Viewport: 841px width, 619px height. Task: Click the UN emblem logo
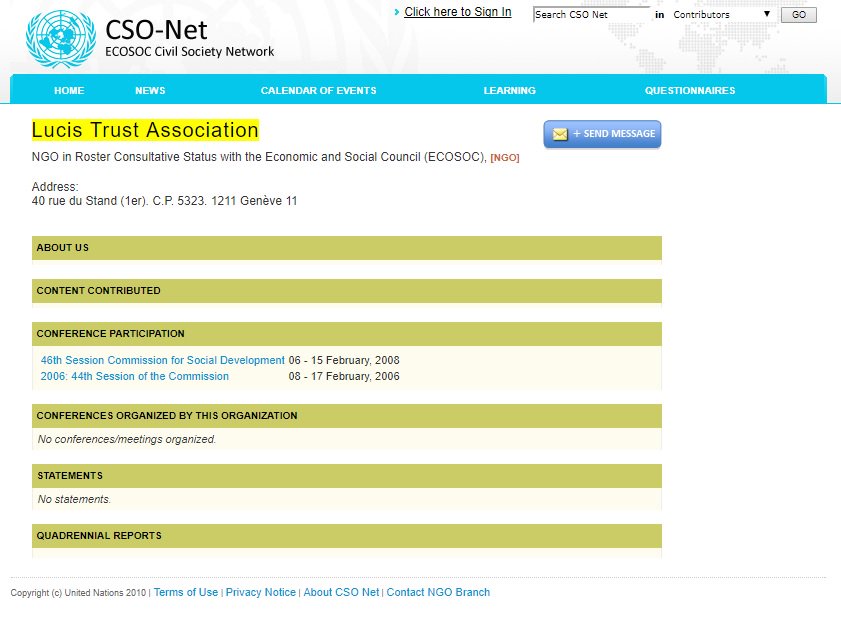click(x=61, y=39)
